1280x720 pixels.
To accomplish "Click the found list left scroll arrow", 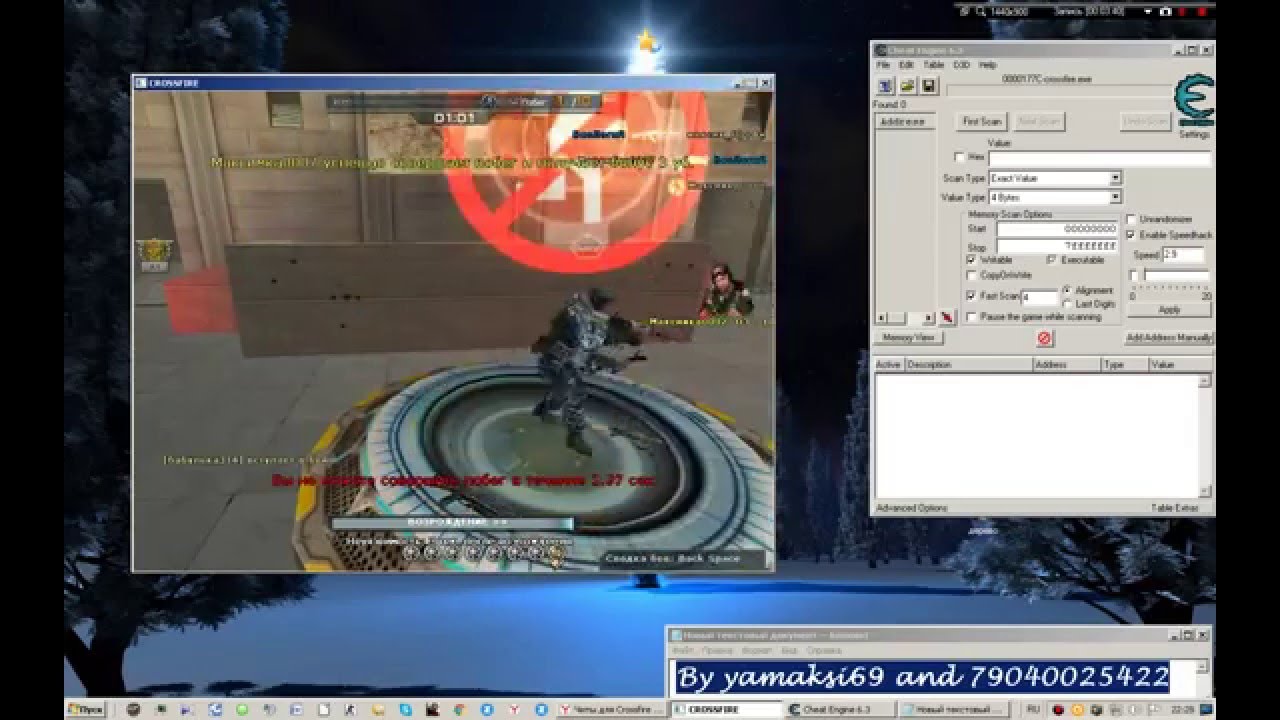I will click(x=881, y=318).
